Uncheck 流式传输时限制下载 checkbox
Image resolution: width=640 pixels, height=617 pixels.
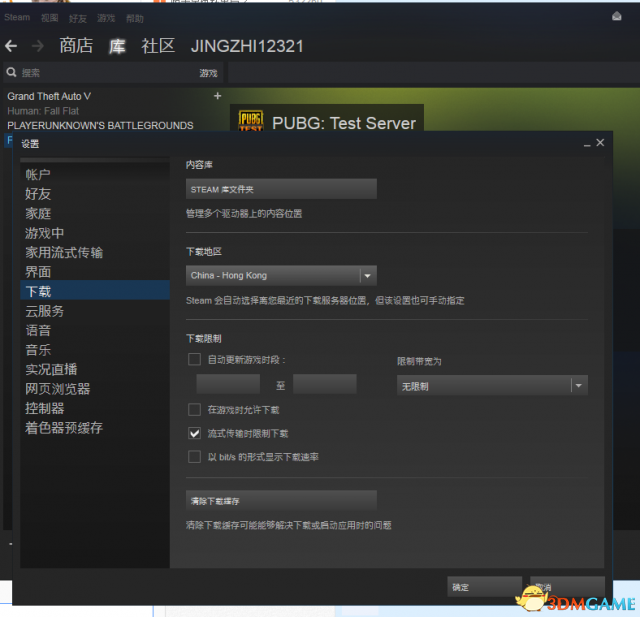click(194, 433)
